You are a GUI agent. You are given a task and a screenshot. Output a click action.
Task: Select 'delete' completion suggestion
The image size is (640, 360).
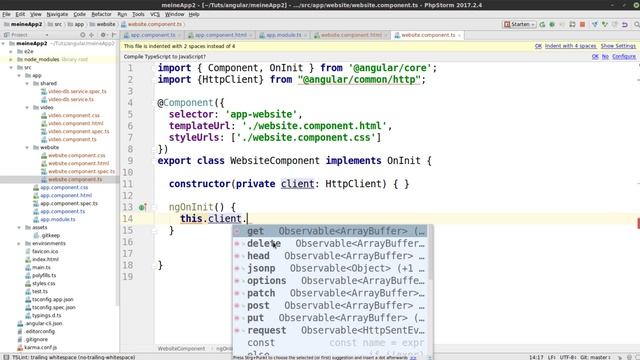coord(330,244)
